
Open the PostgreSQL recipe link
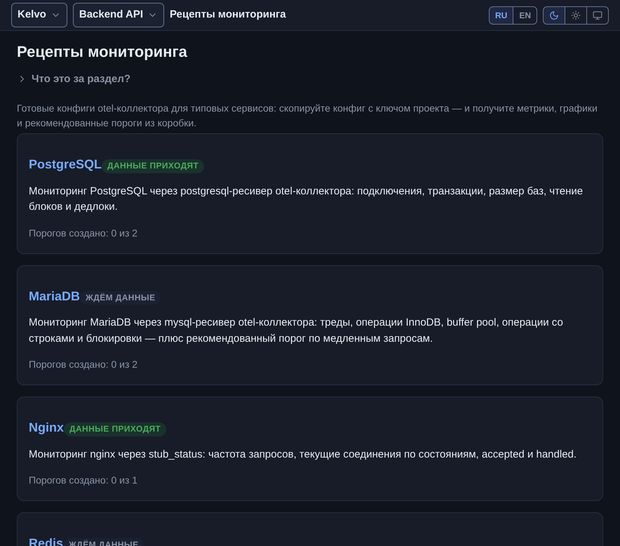tap(65, 164)
